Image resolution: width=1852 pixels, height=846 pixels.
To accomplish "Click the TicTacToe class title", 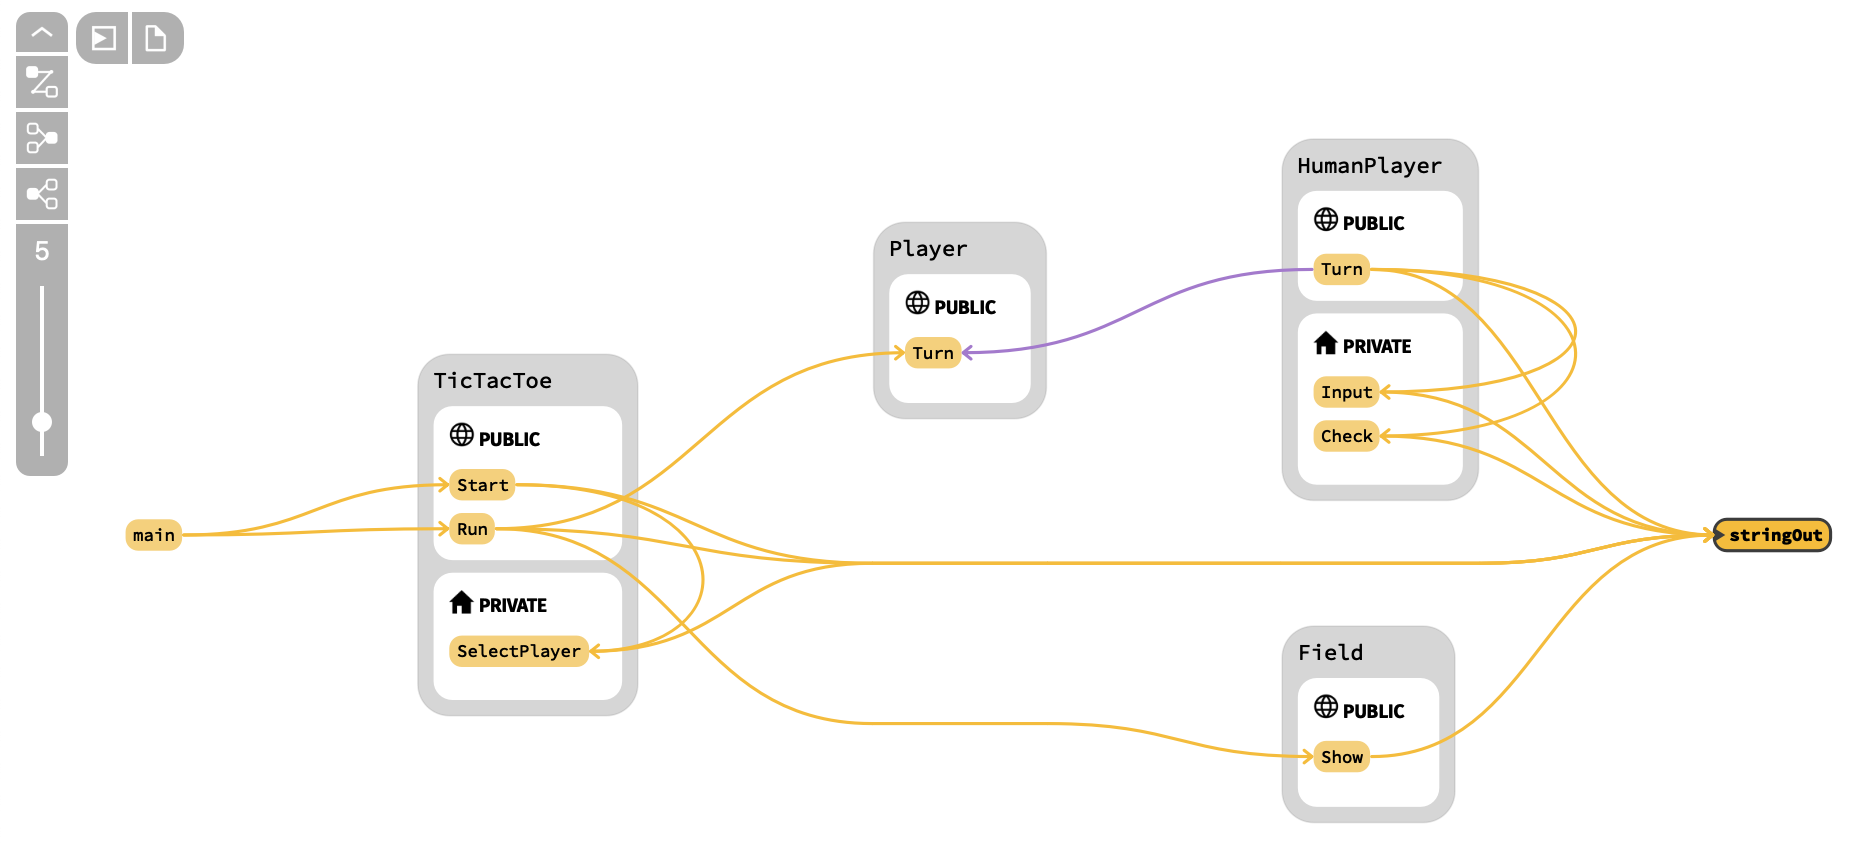I will tap(493, 381).
